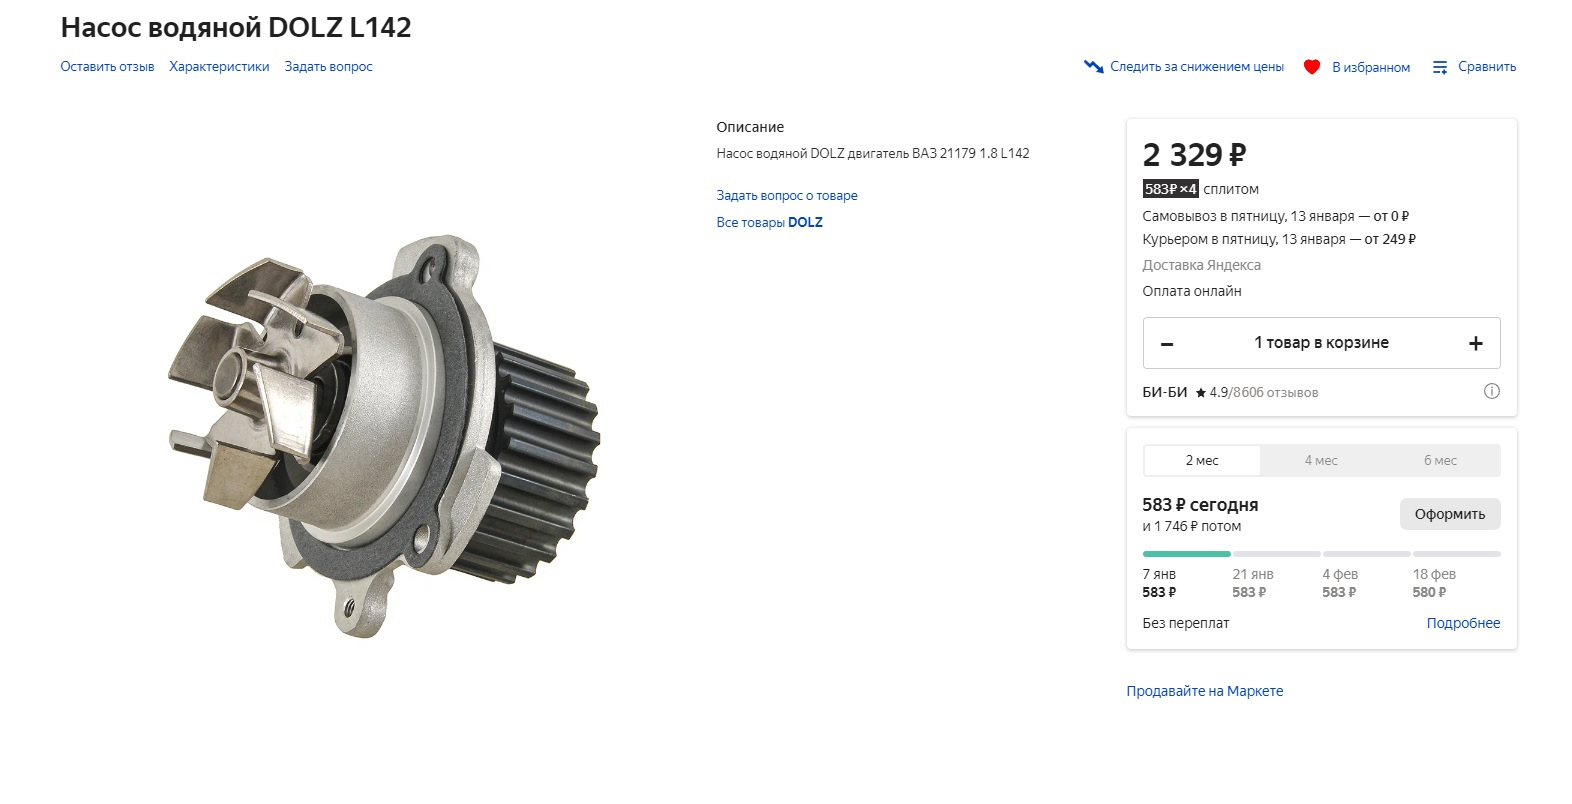The width and height of the screenshot is (1572, 804).
Task: Click Задать вопрос under the title
Action: point(328,67)
